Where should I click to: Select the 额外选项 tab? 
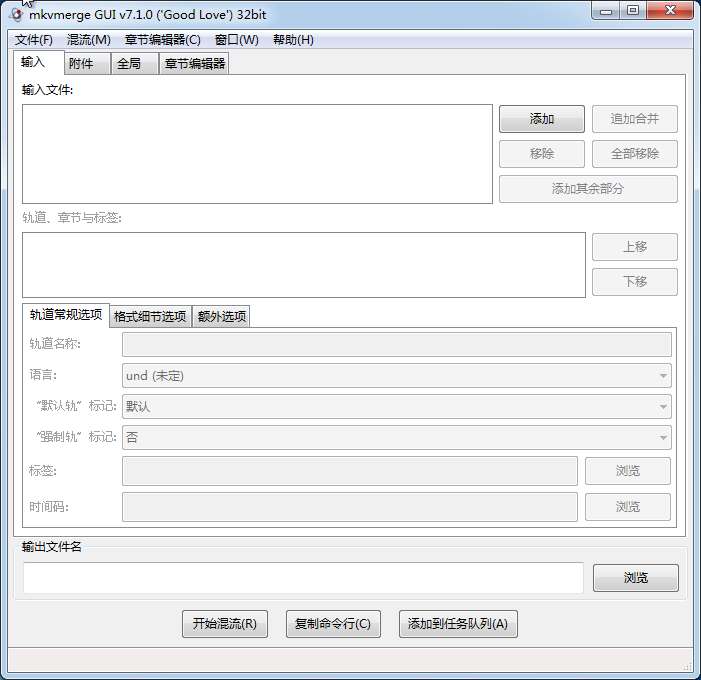pyautogui.click(x=221, y=317)
